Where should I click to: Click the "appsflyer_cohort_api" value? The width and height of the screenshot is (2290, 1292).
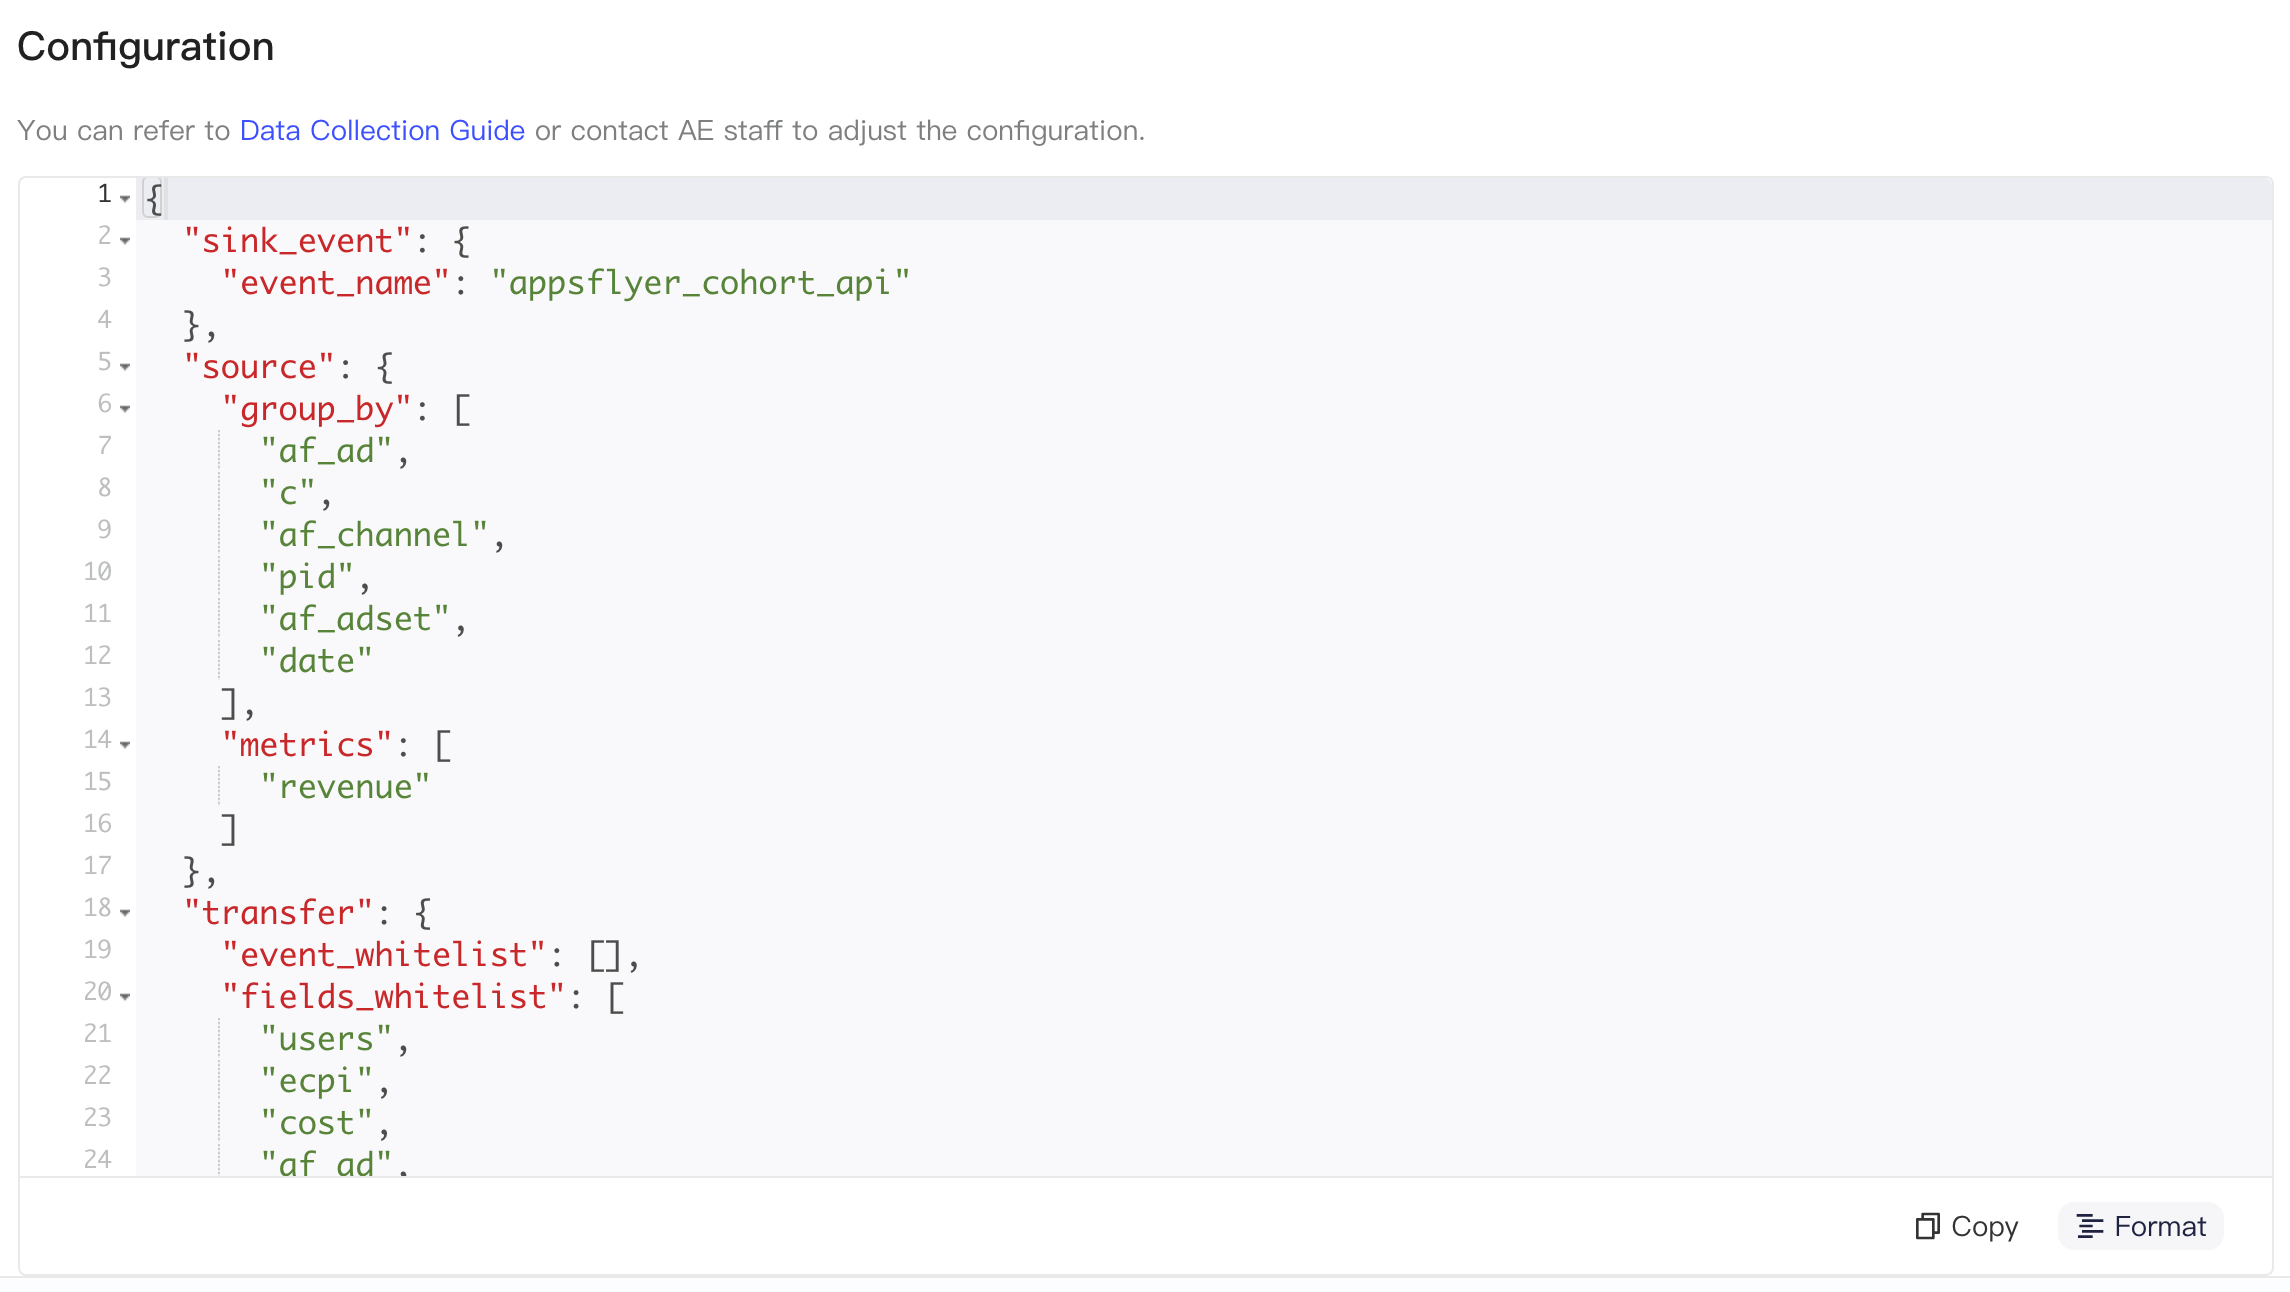[x=700, y=283]
